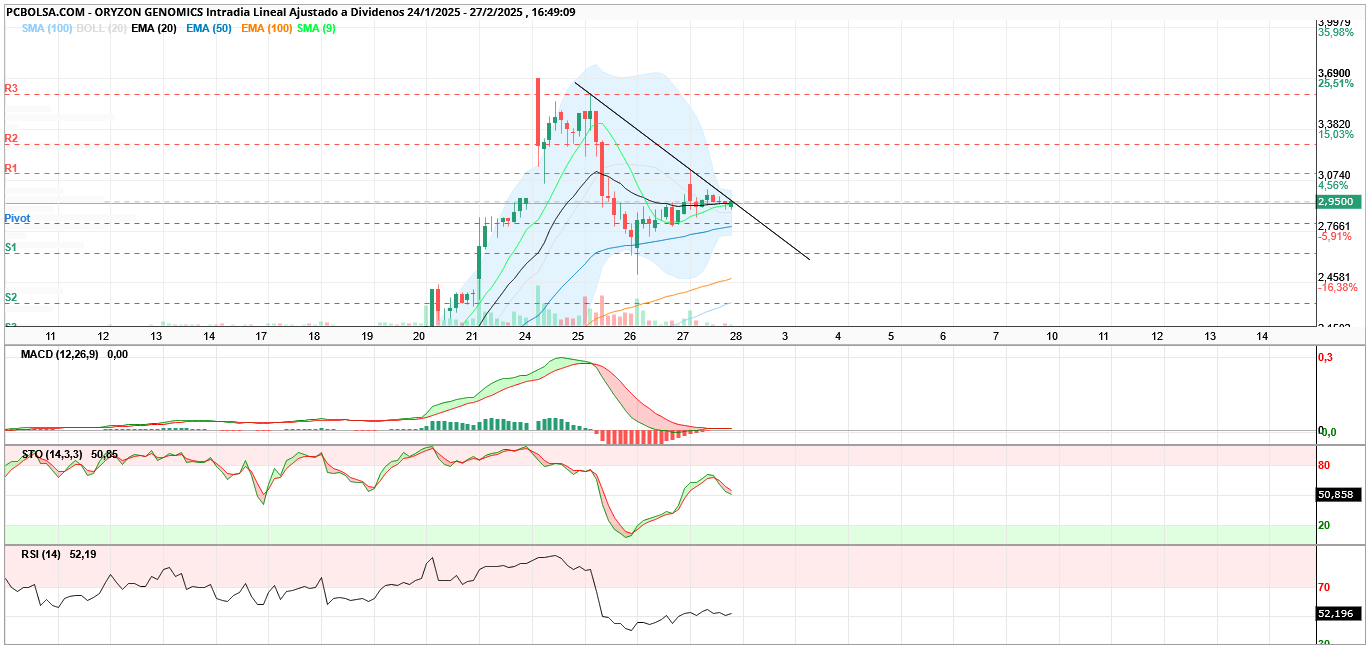Click date 3 on the time axis

click(785, 337)
